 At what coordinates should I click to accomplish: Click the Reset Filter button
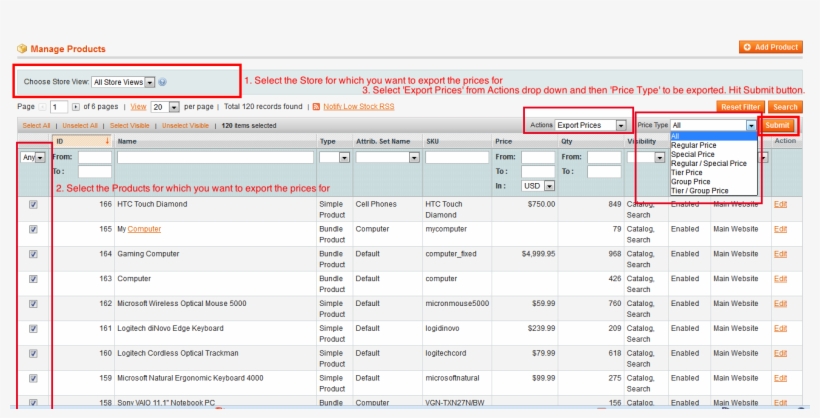click(741, 107)
